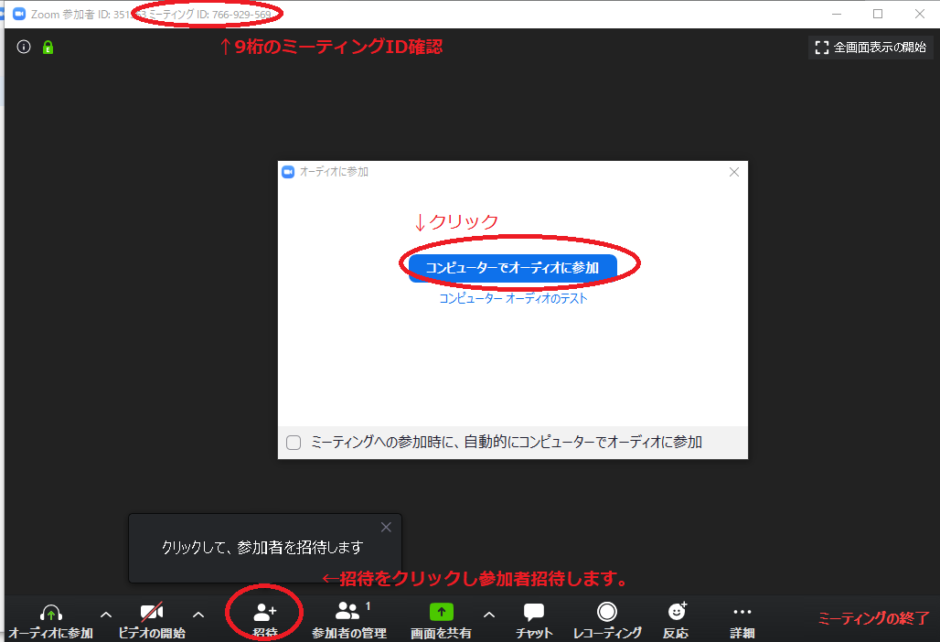Dismiss the invite participants tooltip
The image size is (940, 642).
point(386,527)
